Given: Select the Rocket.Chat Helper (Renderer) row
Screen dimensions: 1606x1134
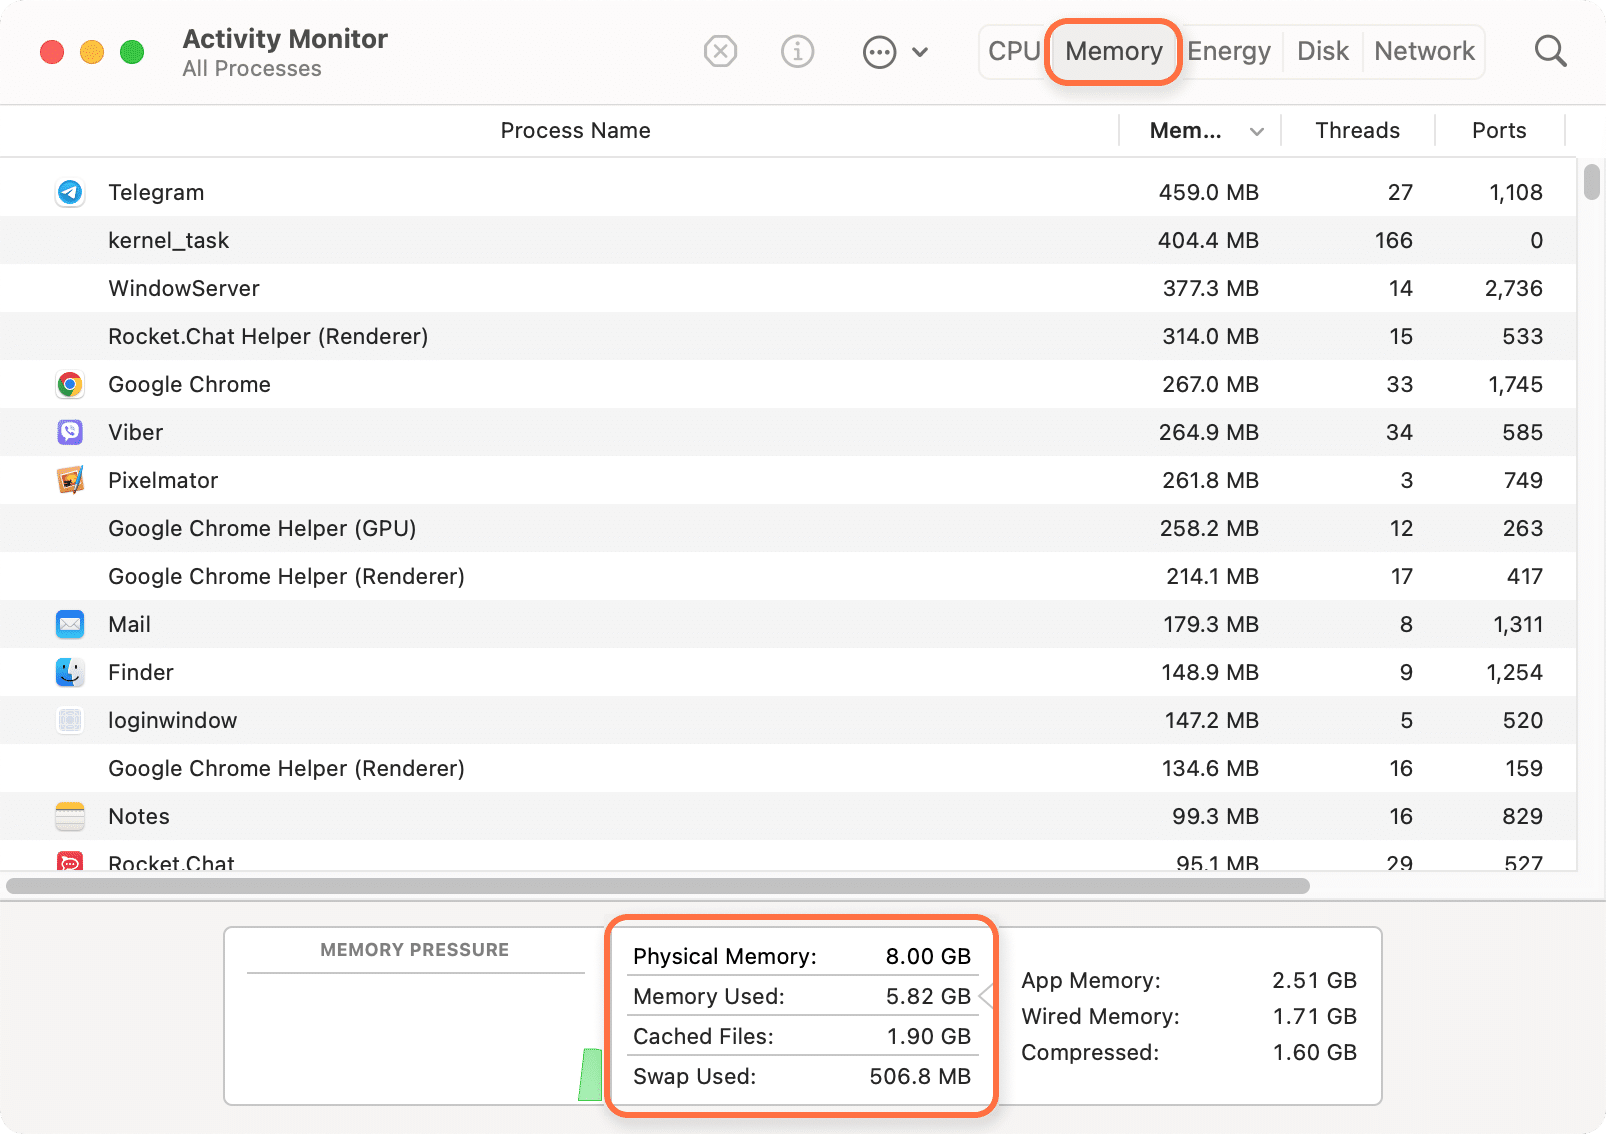Looking at the screenshot, I should [x=788, y=336].
